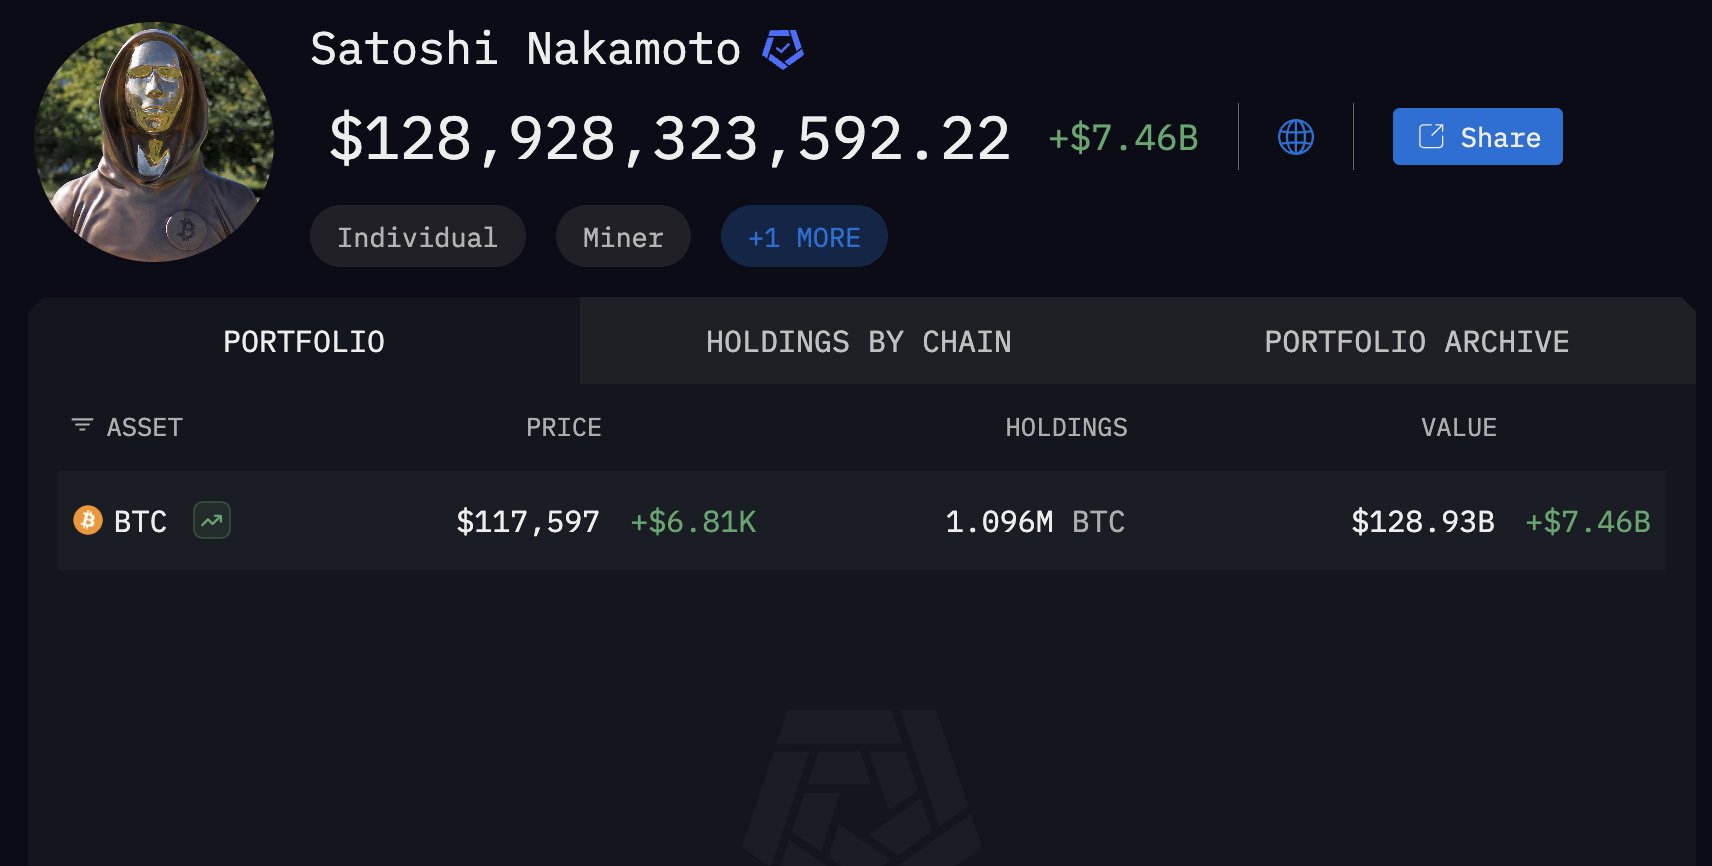Open the price chart icon beside BTC
The height and width of the screenshot is (866, 1712).
point(211,521)
